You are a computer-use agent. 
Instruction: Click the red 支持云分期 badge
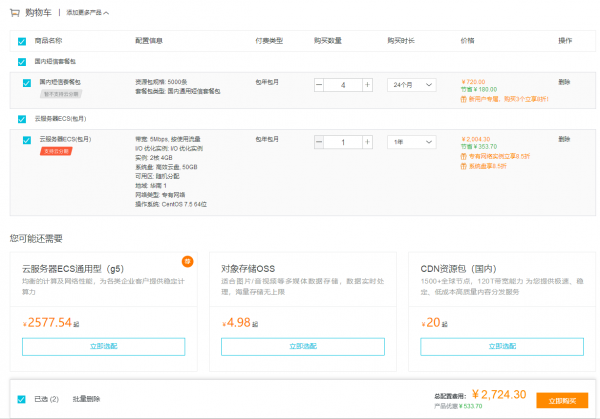click(x=56, y=151)
